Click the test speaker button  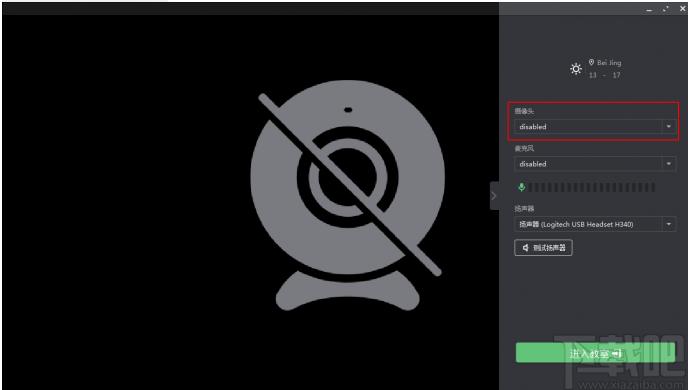(x=543, y=247)
